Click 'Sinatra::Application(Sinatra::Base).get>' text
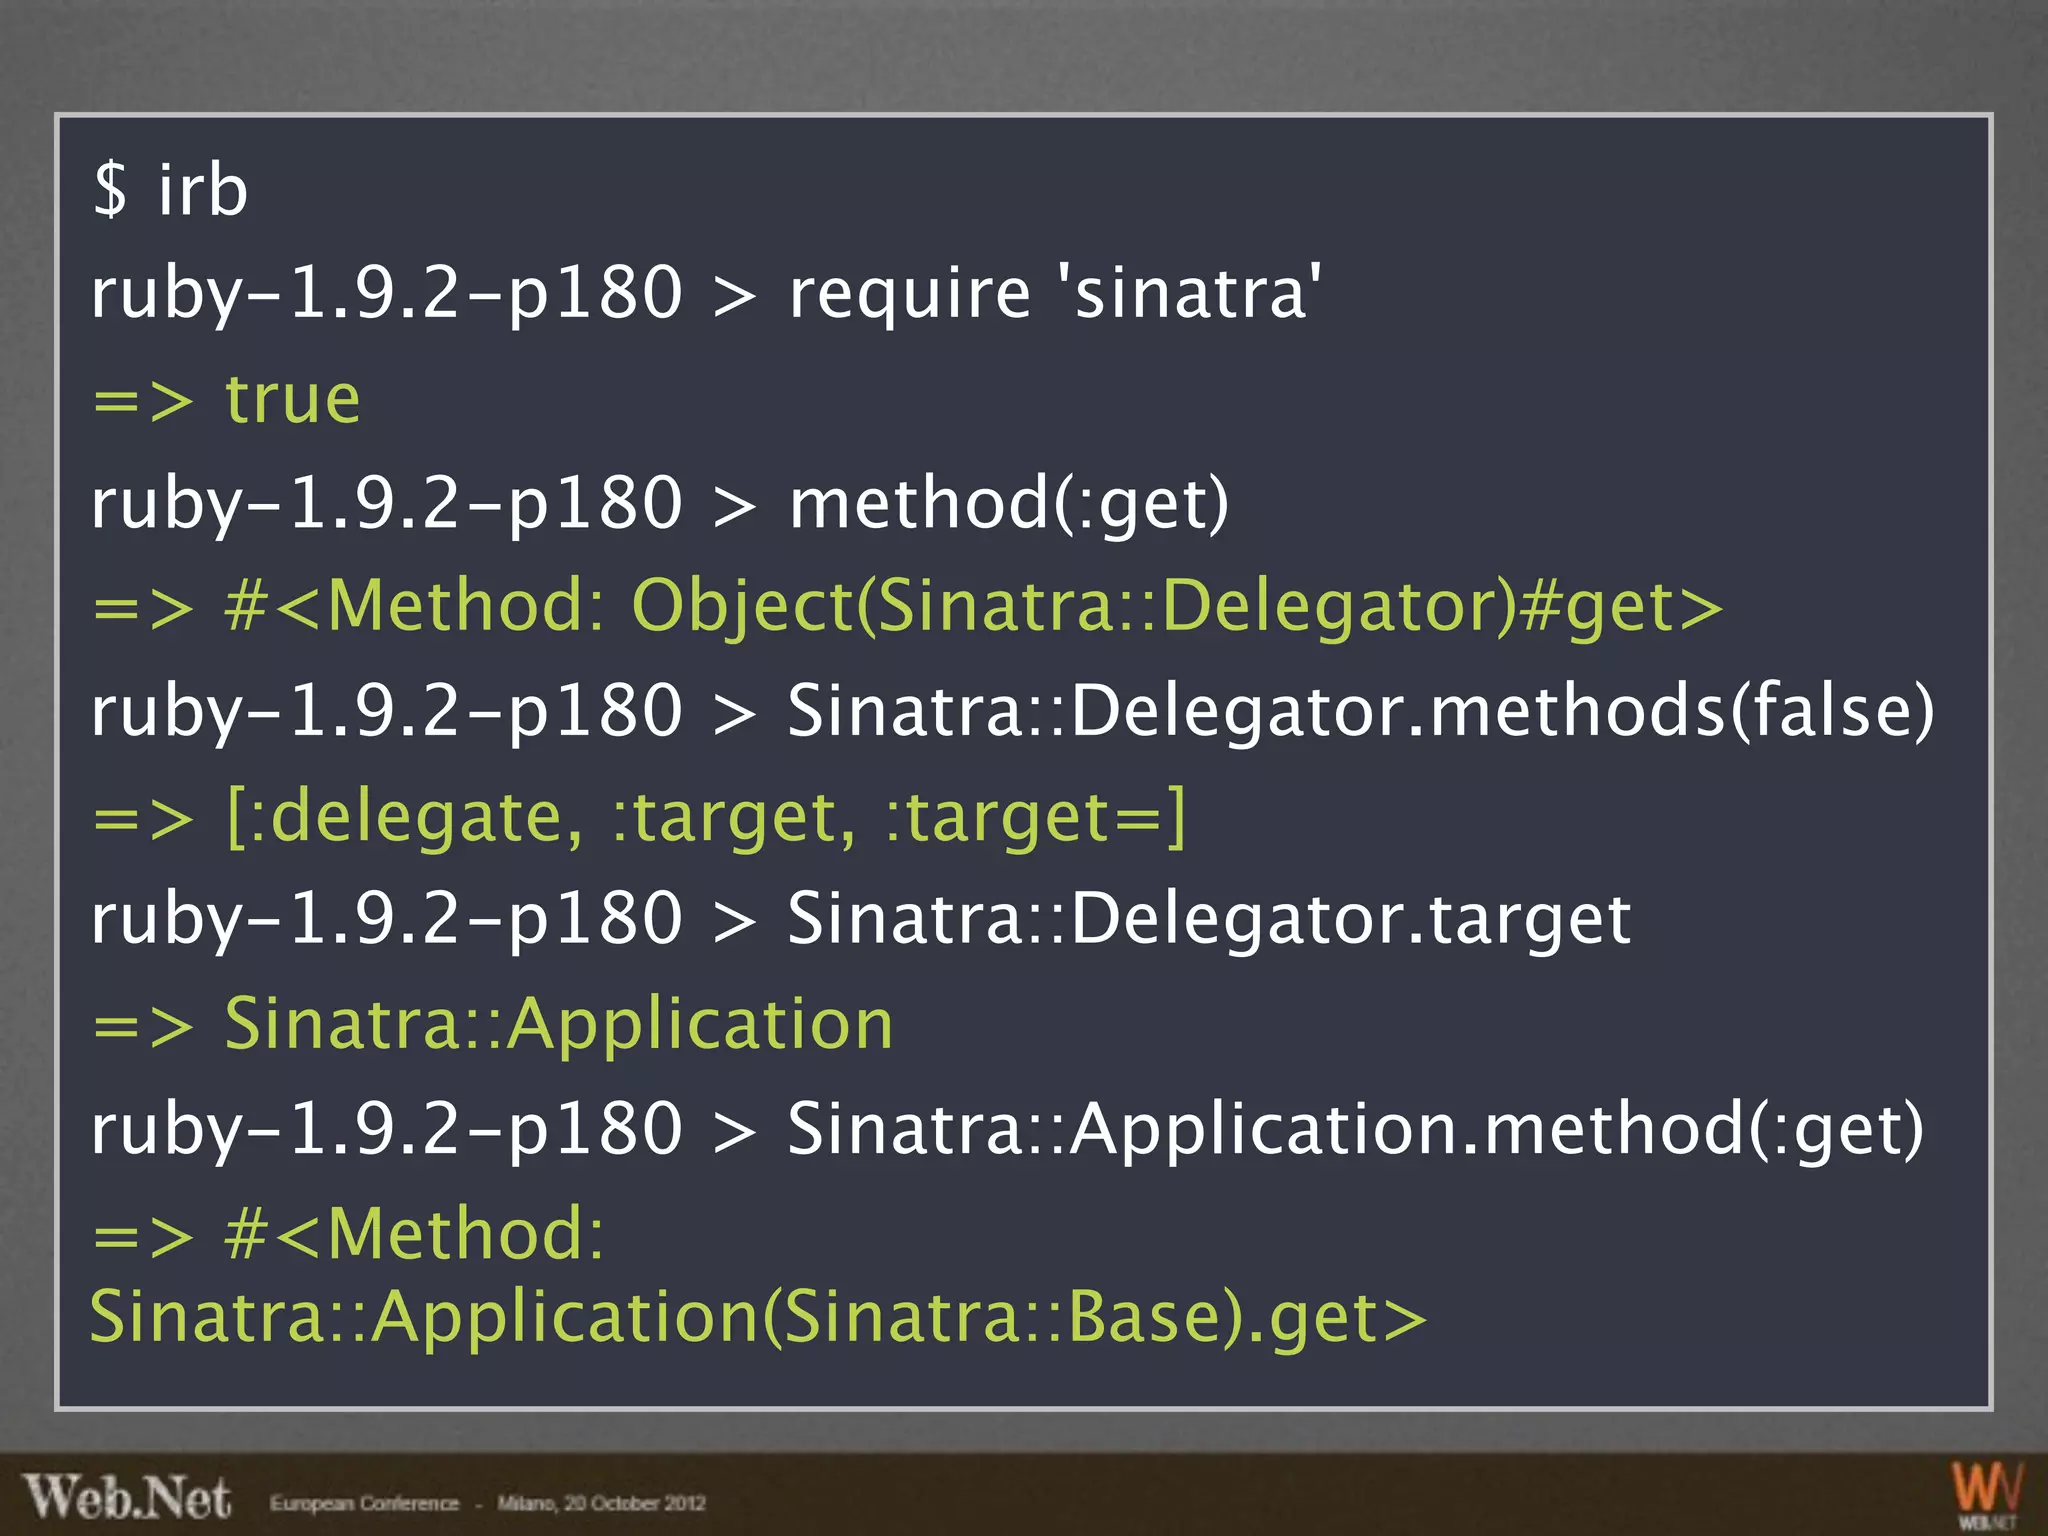2048x1536 pixels. [759, 1318]
